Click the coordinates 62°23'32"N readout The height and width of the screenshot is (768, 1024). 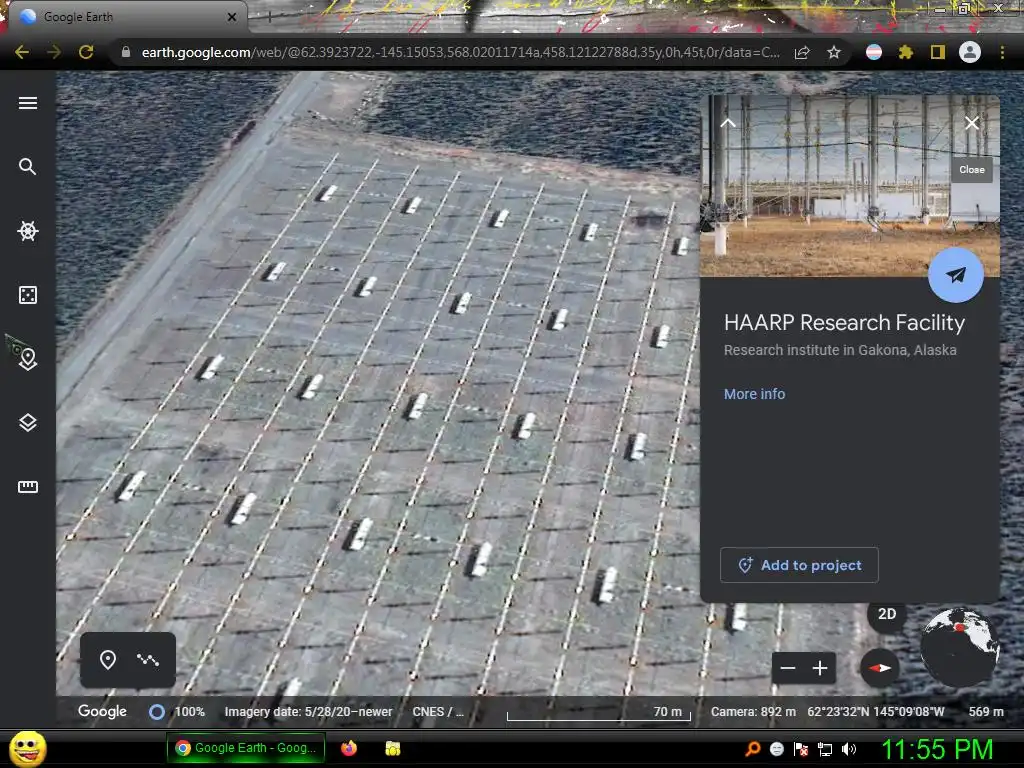tap(876, 712)
